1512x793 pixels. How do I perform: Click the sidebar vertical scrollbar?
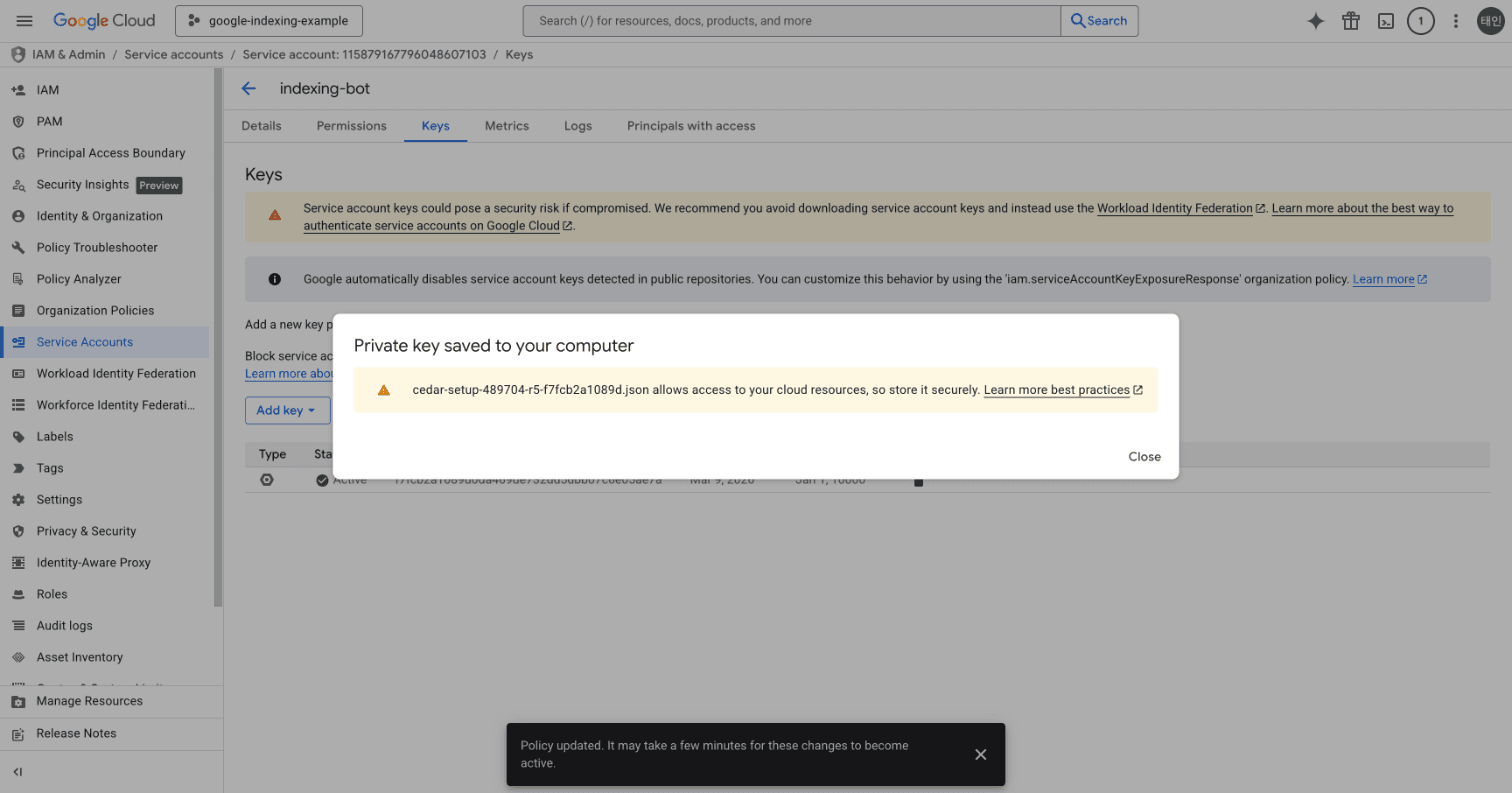(x=218, y=340)
